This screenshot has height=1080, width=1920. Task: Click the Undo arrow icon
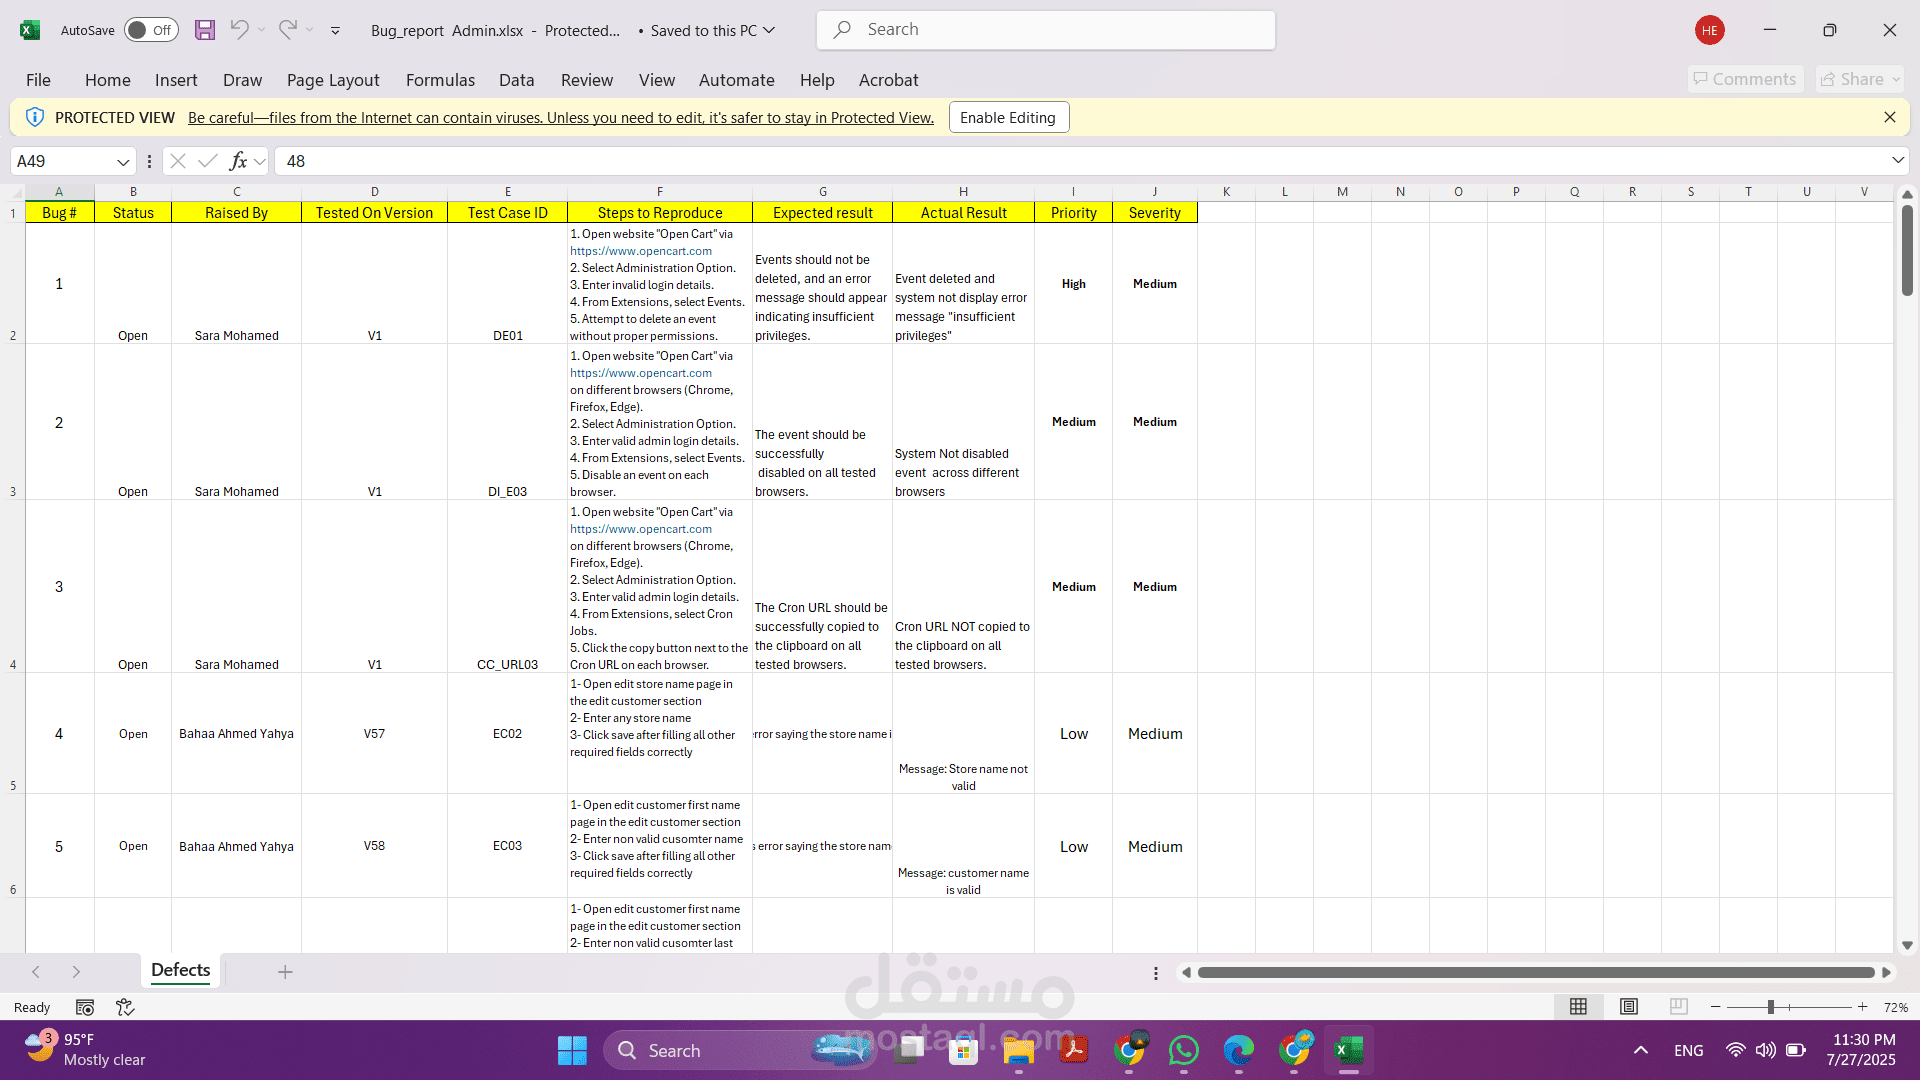239,30
